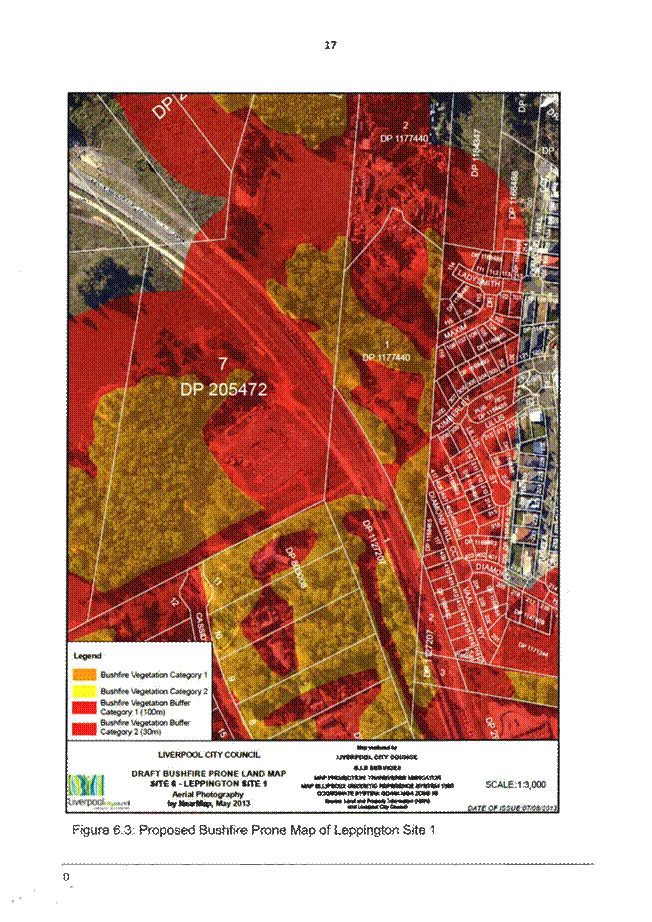This screenshot has height=922, width=652.
Task: Click lot number '12' near Cassidy street
Action: [x=175, y=602]
